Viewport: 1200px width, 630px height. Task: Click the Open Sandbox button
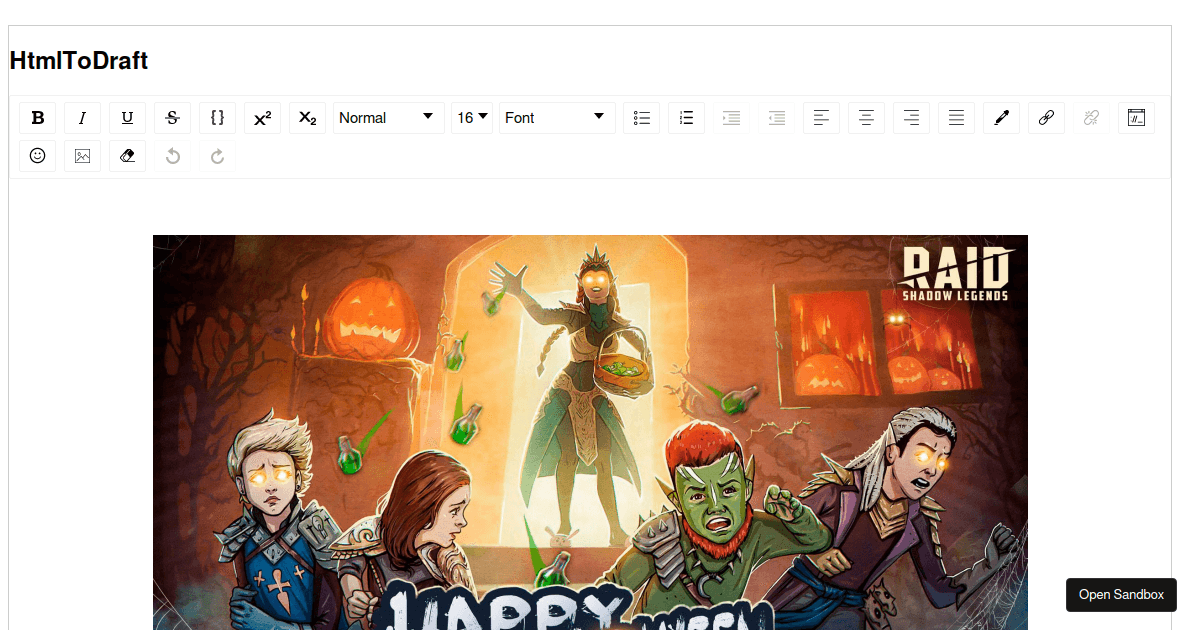click(x=1121, y=595)
